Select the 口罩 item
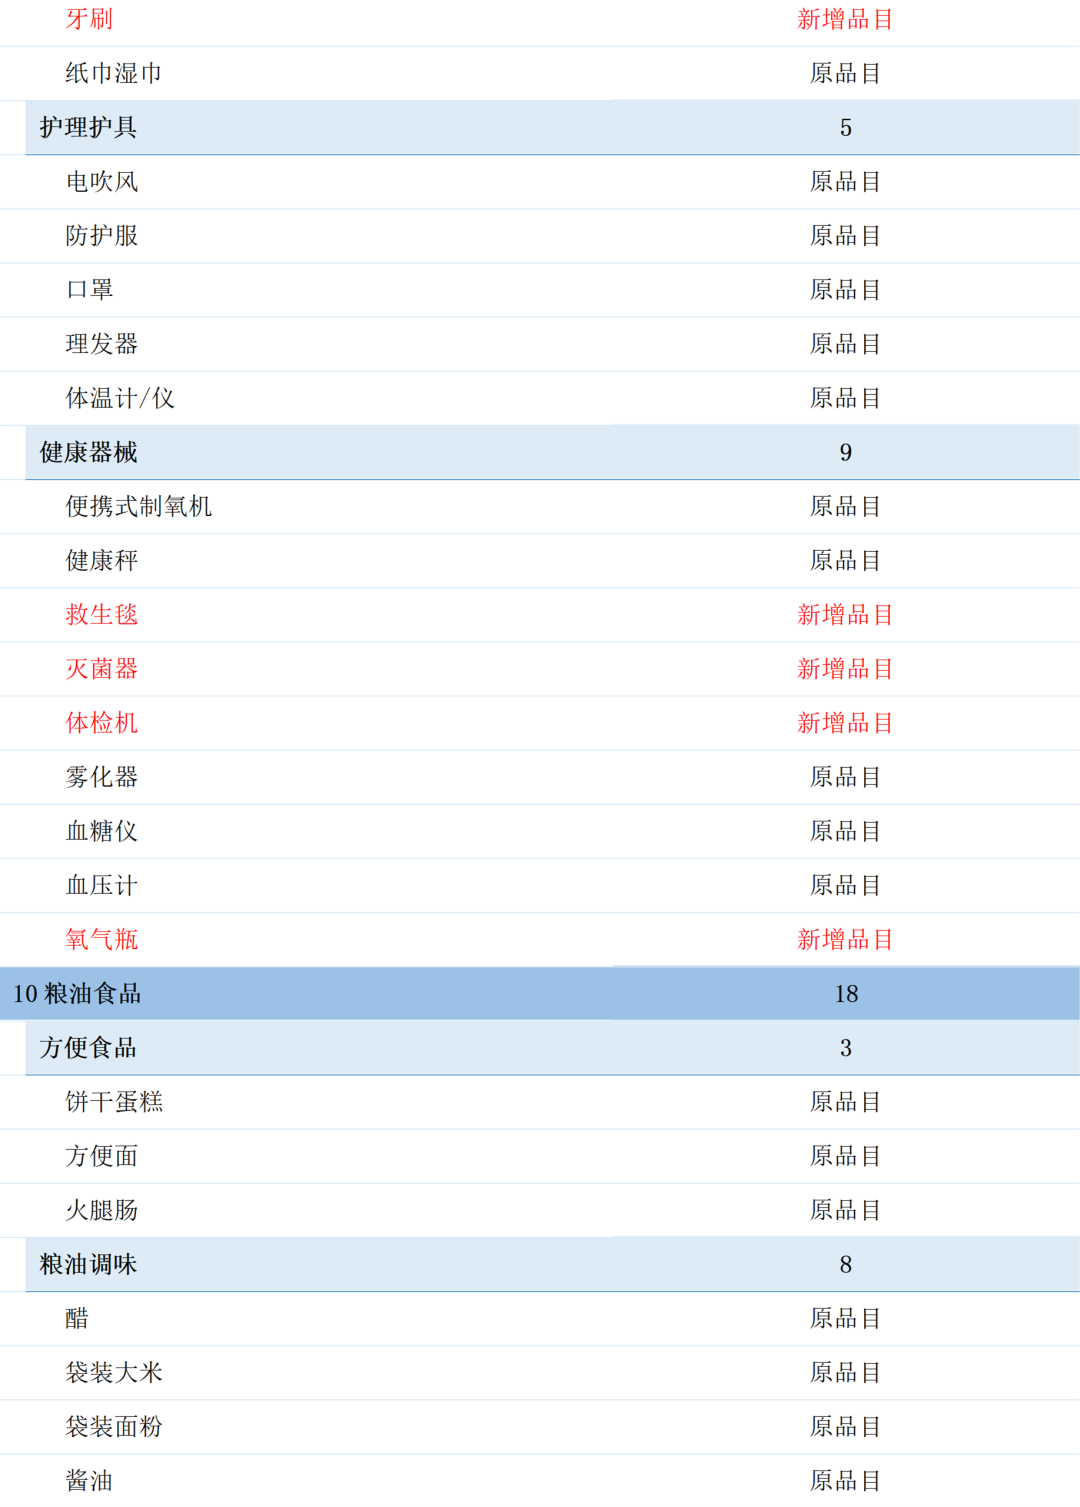 pyautogui.click(x=90, y=290)
